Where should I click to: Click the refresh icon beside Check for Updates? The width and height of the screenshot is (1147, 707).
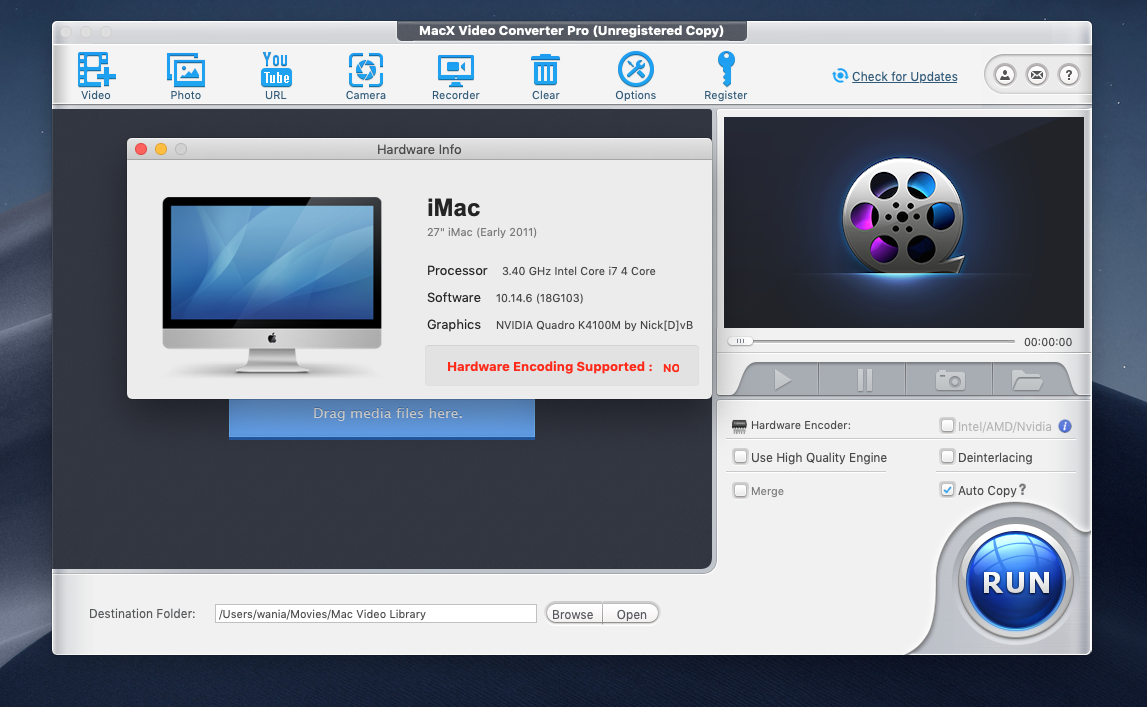tap(840, 76)
